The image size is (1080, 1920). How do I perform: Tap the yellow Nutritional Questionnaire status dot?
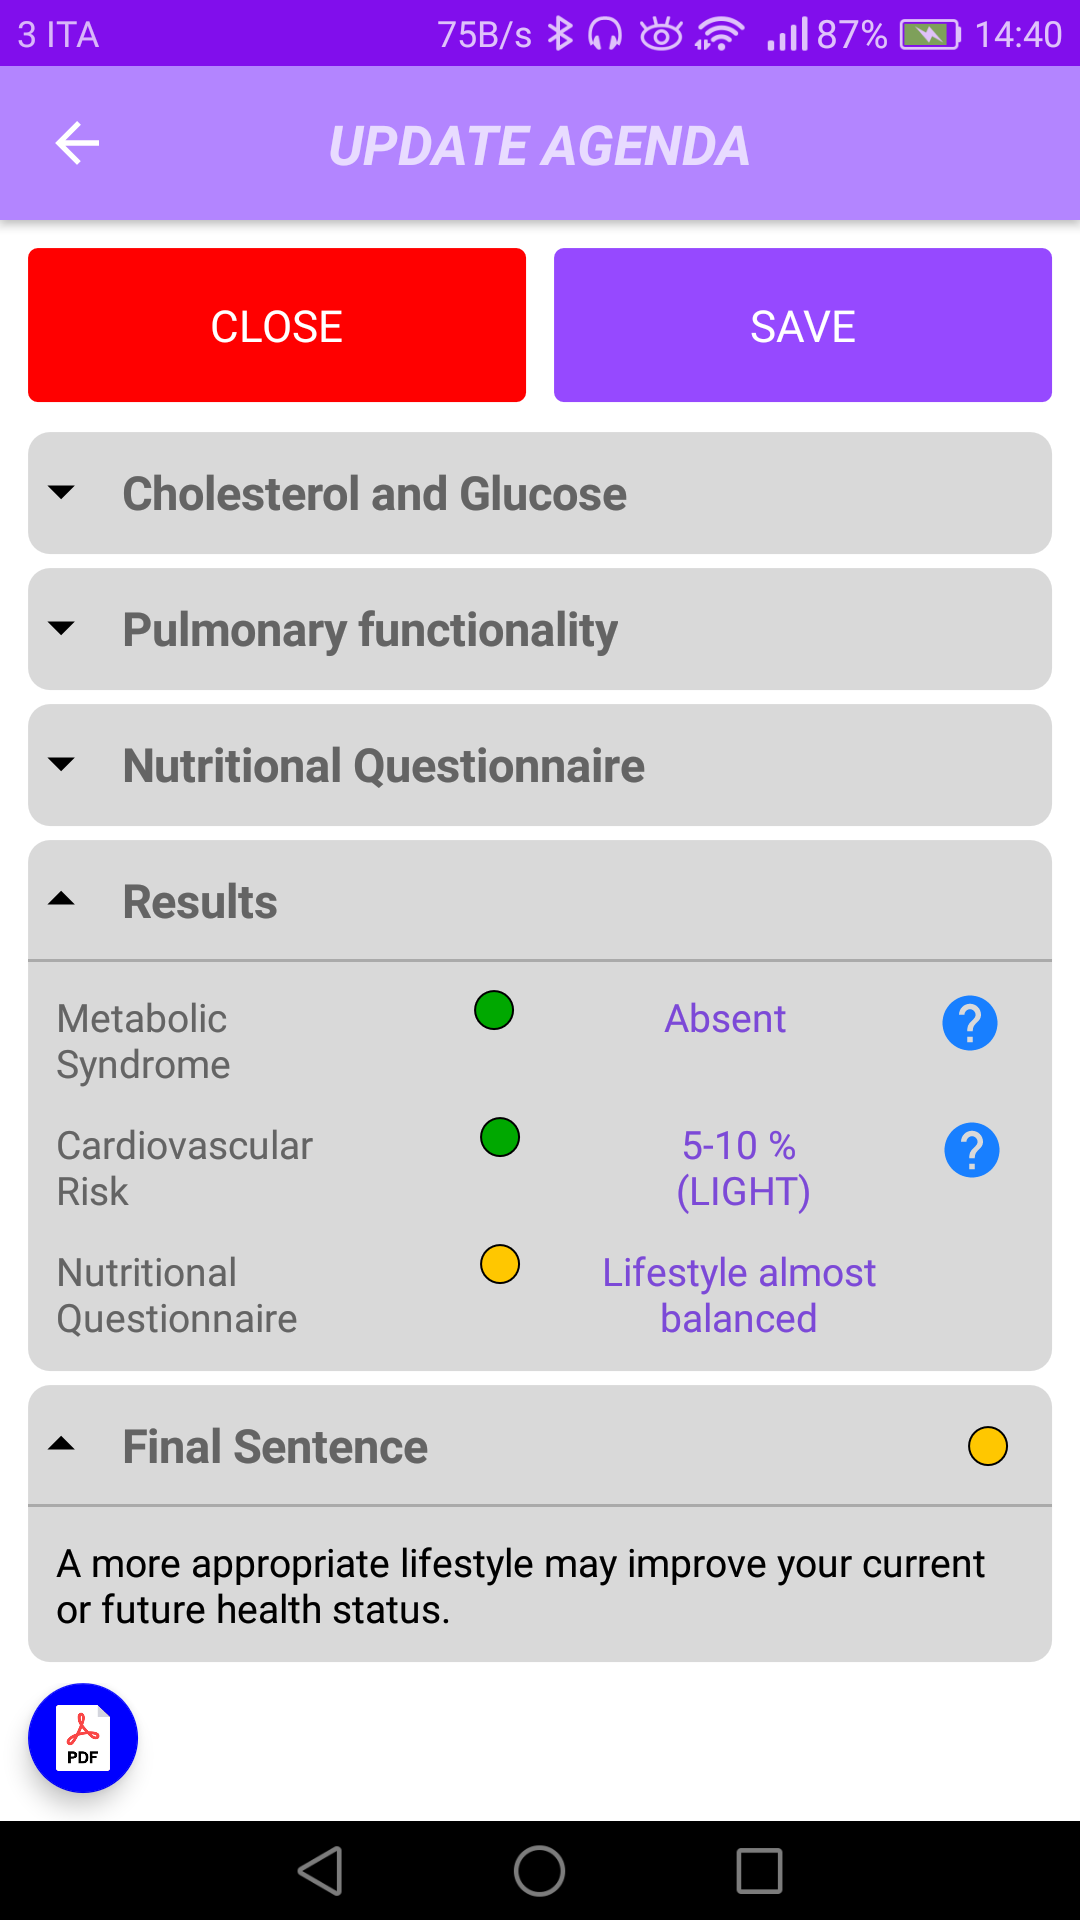tap(500, 1264)
